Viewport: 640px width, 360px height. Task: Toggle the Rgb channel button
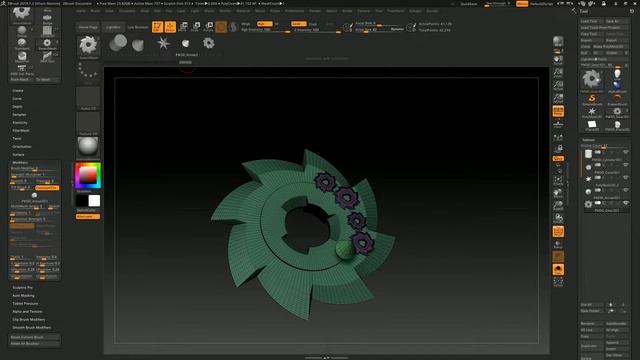264,24
